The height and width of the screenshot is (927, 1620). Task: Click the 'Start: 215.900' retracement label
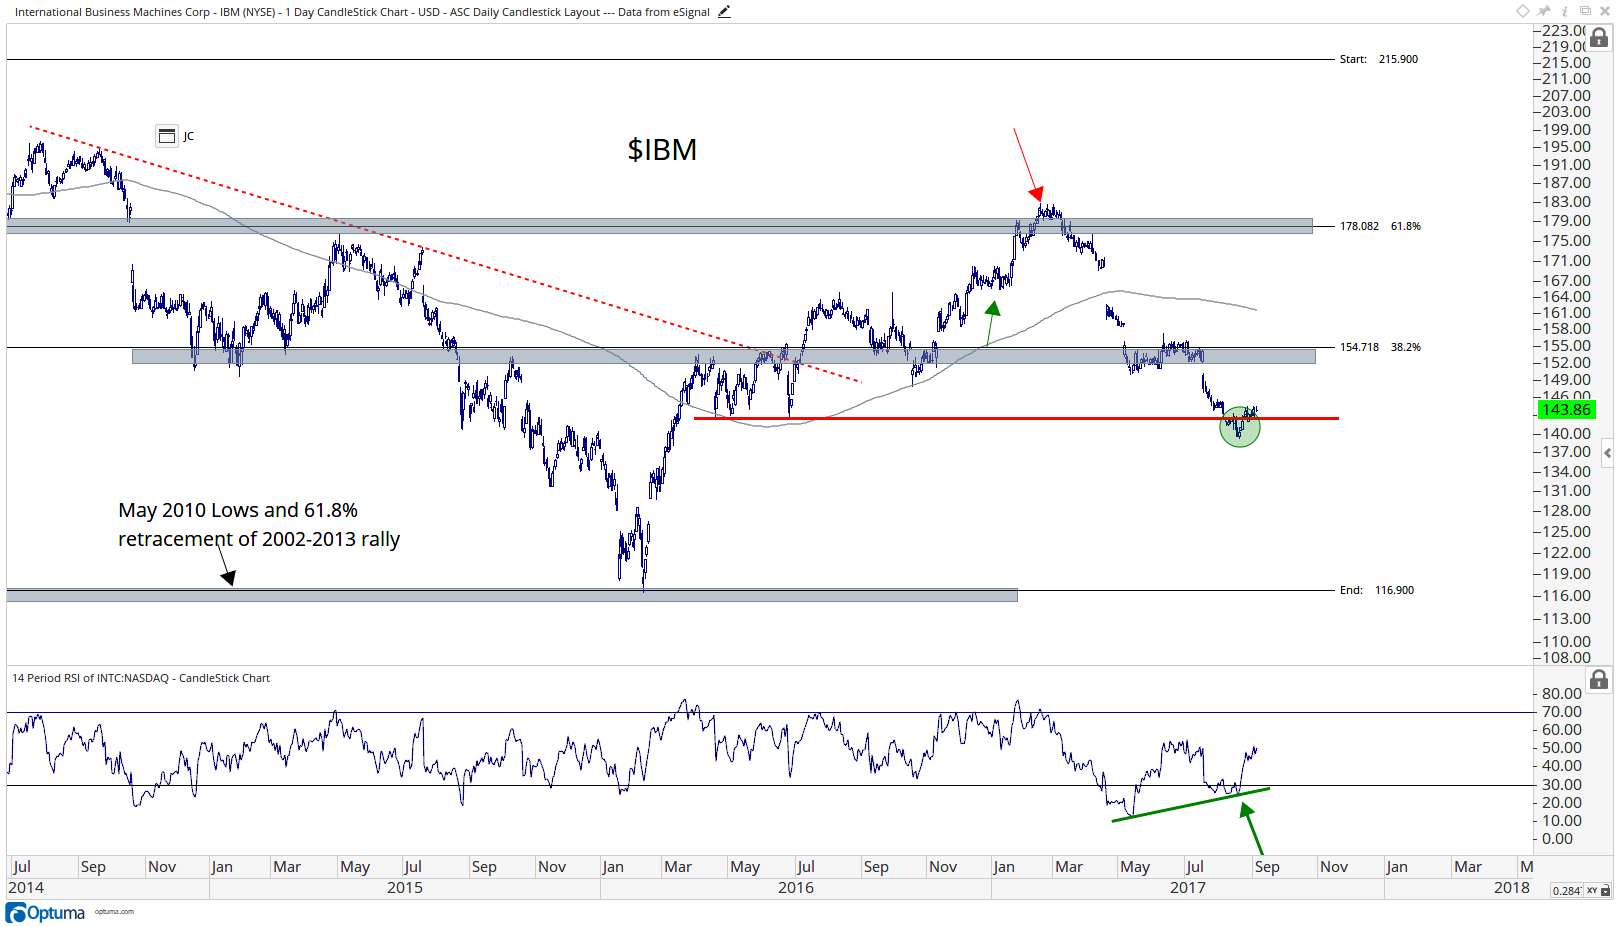click(1379, 59)
